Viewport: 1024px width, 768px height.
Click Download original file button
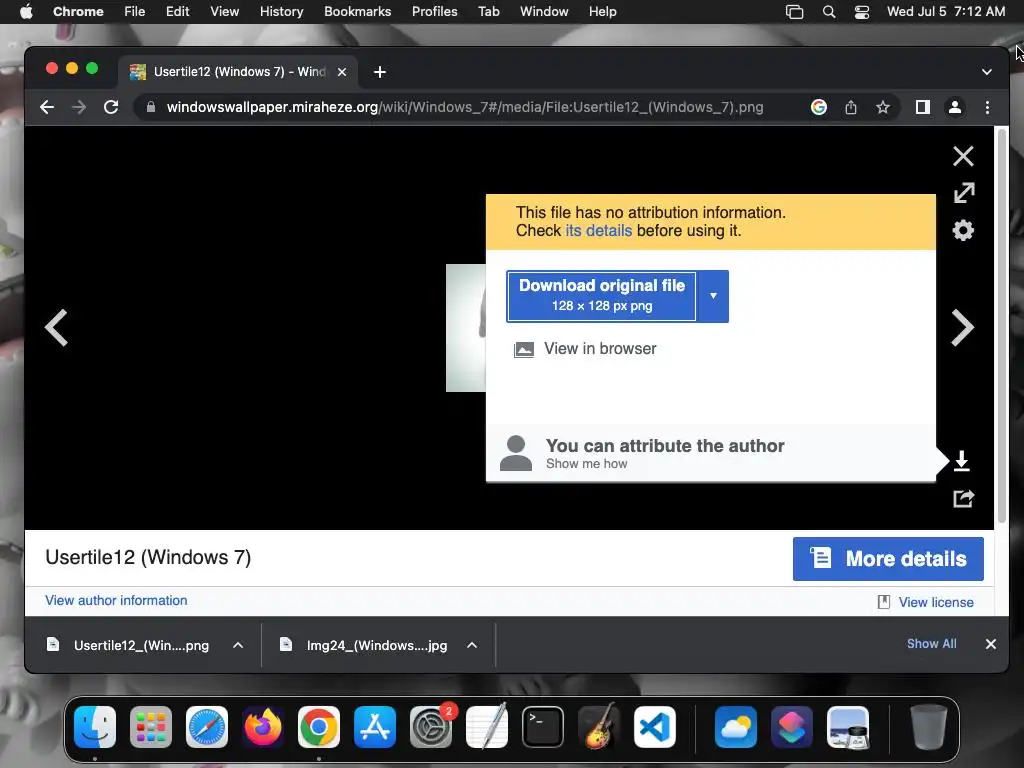coord(601,296)
